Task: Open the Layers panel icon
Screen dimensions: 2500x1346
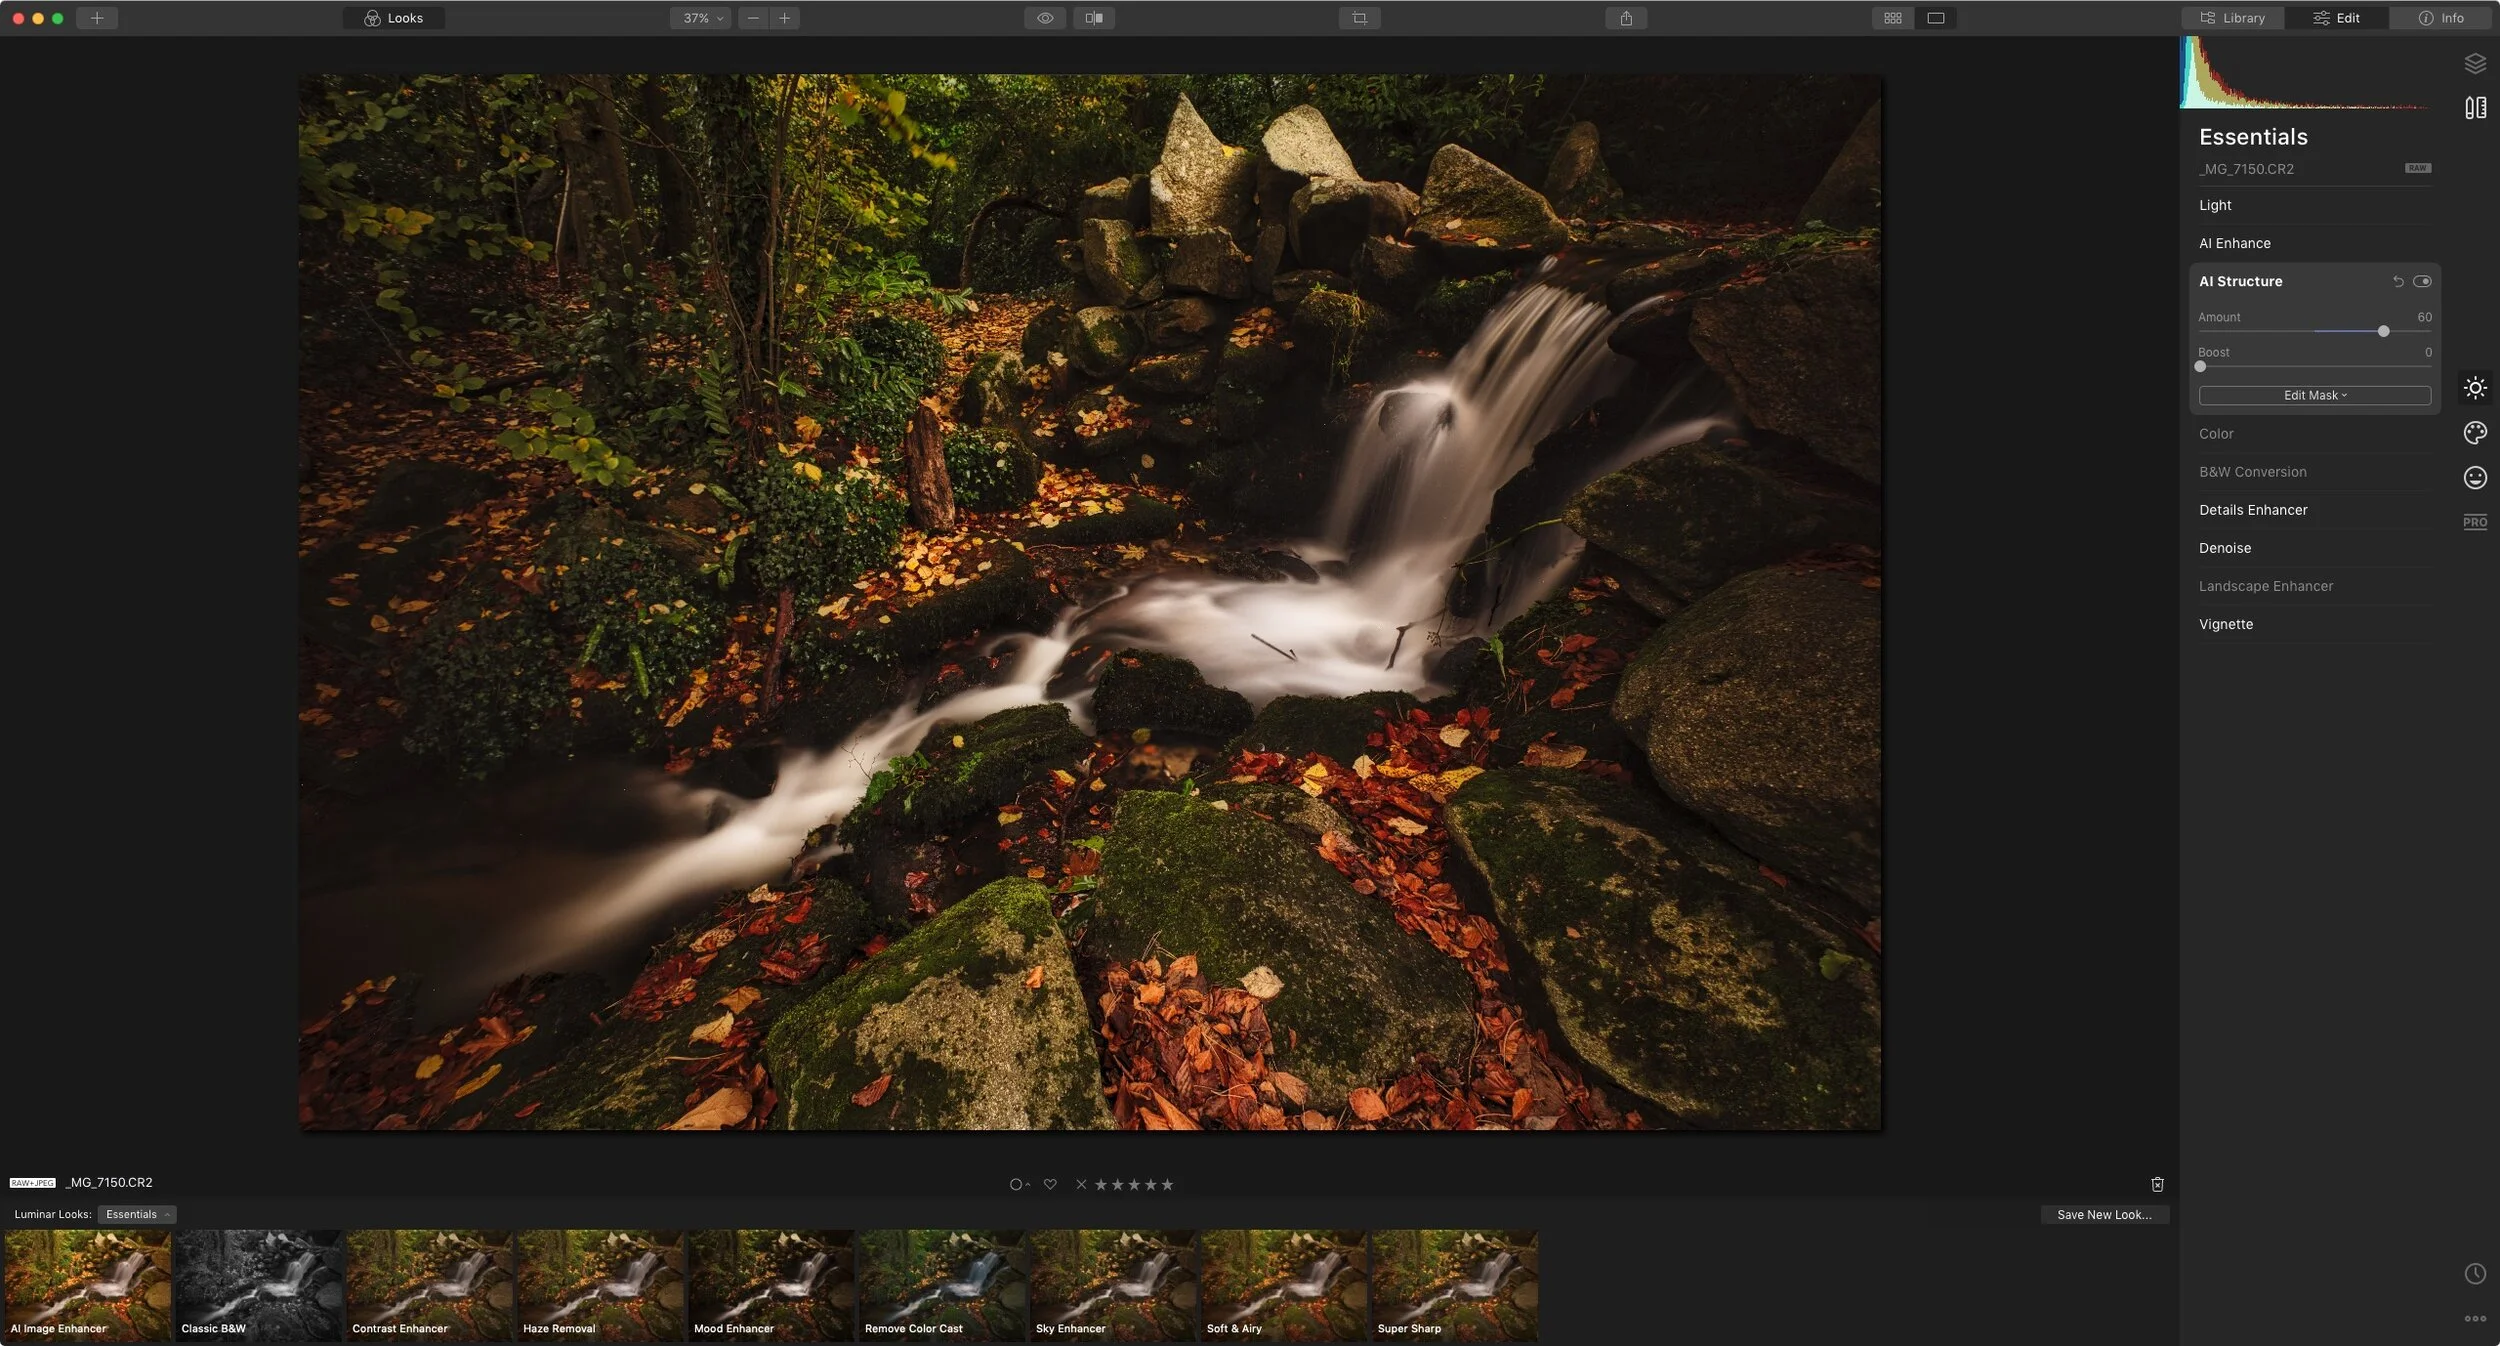Action: (x=2475, y=63)
